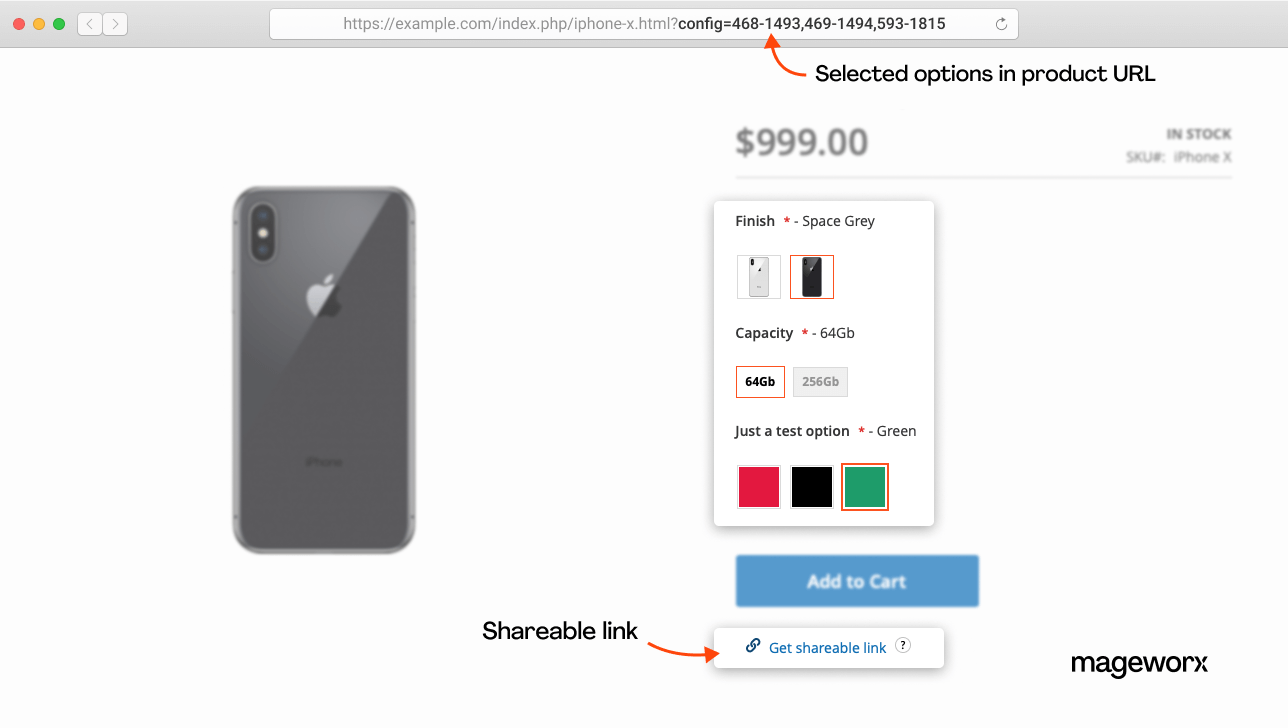Choose the 64Gb capacity option

pyautogui.click(x=760, y=382)
